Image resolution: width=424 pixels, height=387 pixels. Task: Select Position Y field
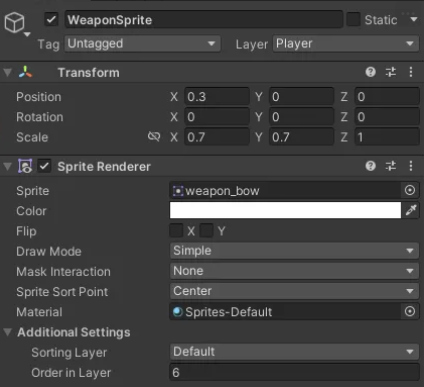(302, 97)
